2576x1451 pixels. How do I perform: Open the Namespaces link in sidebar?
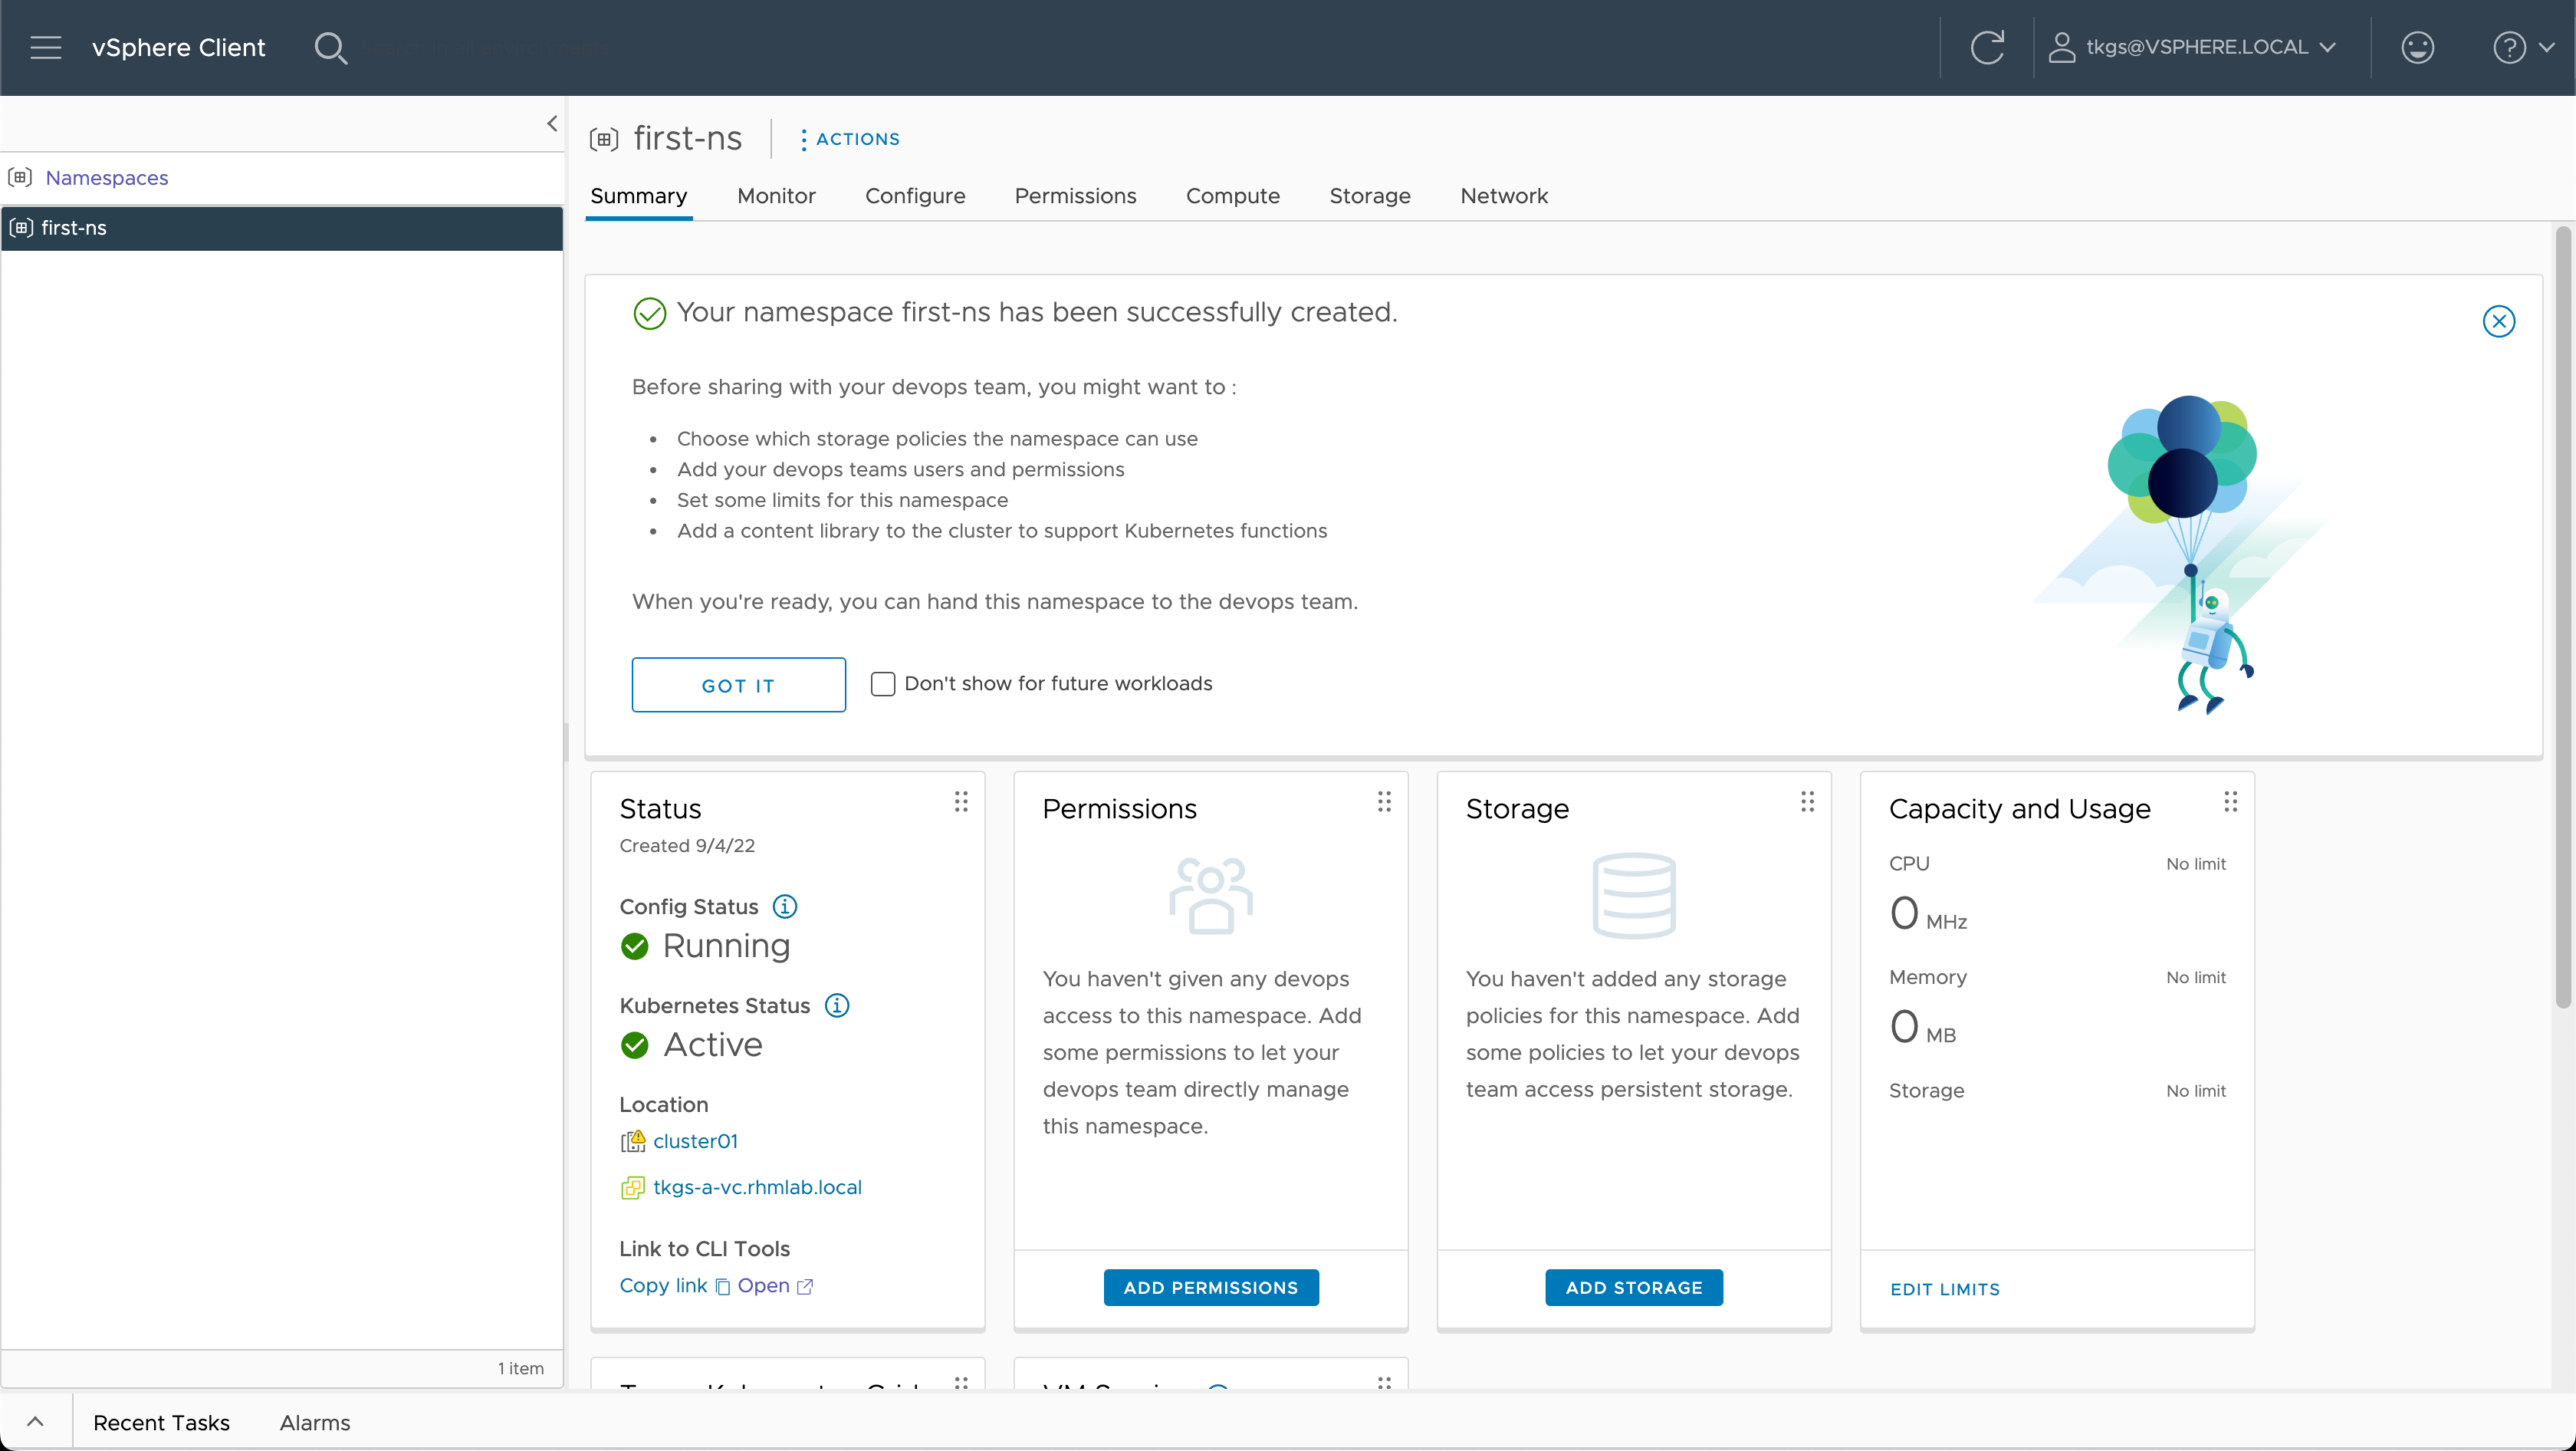click(x=106, y=178)
